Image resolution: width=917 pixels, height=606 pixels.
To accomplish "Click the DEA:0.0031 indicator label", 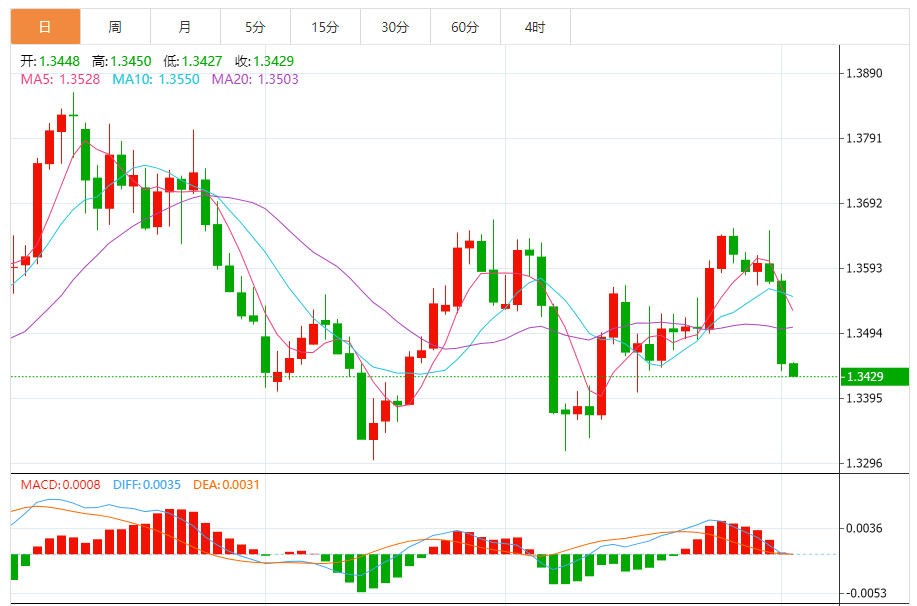I will pos(226,485).
